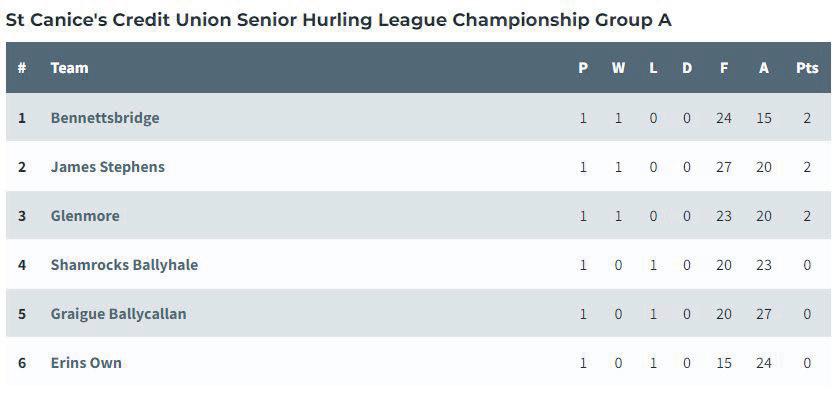839x402 pixels.
Task: Click the L losses column header
Action: pos(653,68)
